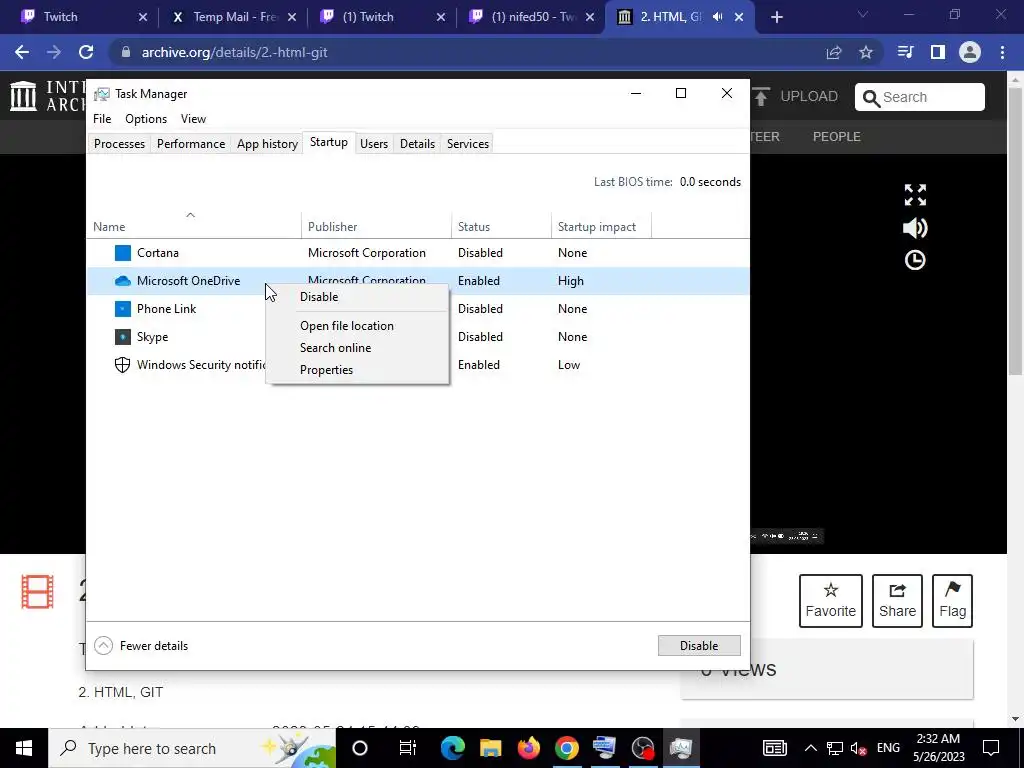1024x768 pixels.
Task: Open the File menu in Task Manager
Action: tap(102, 119)
